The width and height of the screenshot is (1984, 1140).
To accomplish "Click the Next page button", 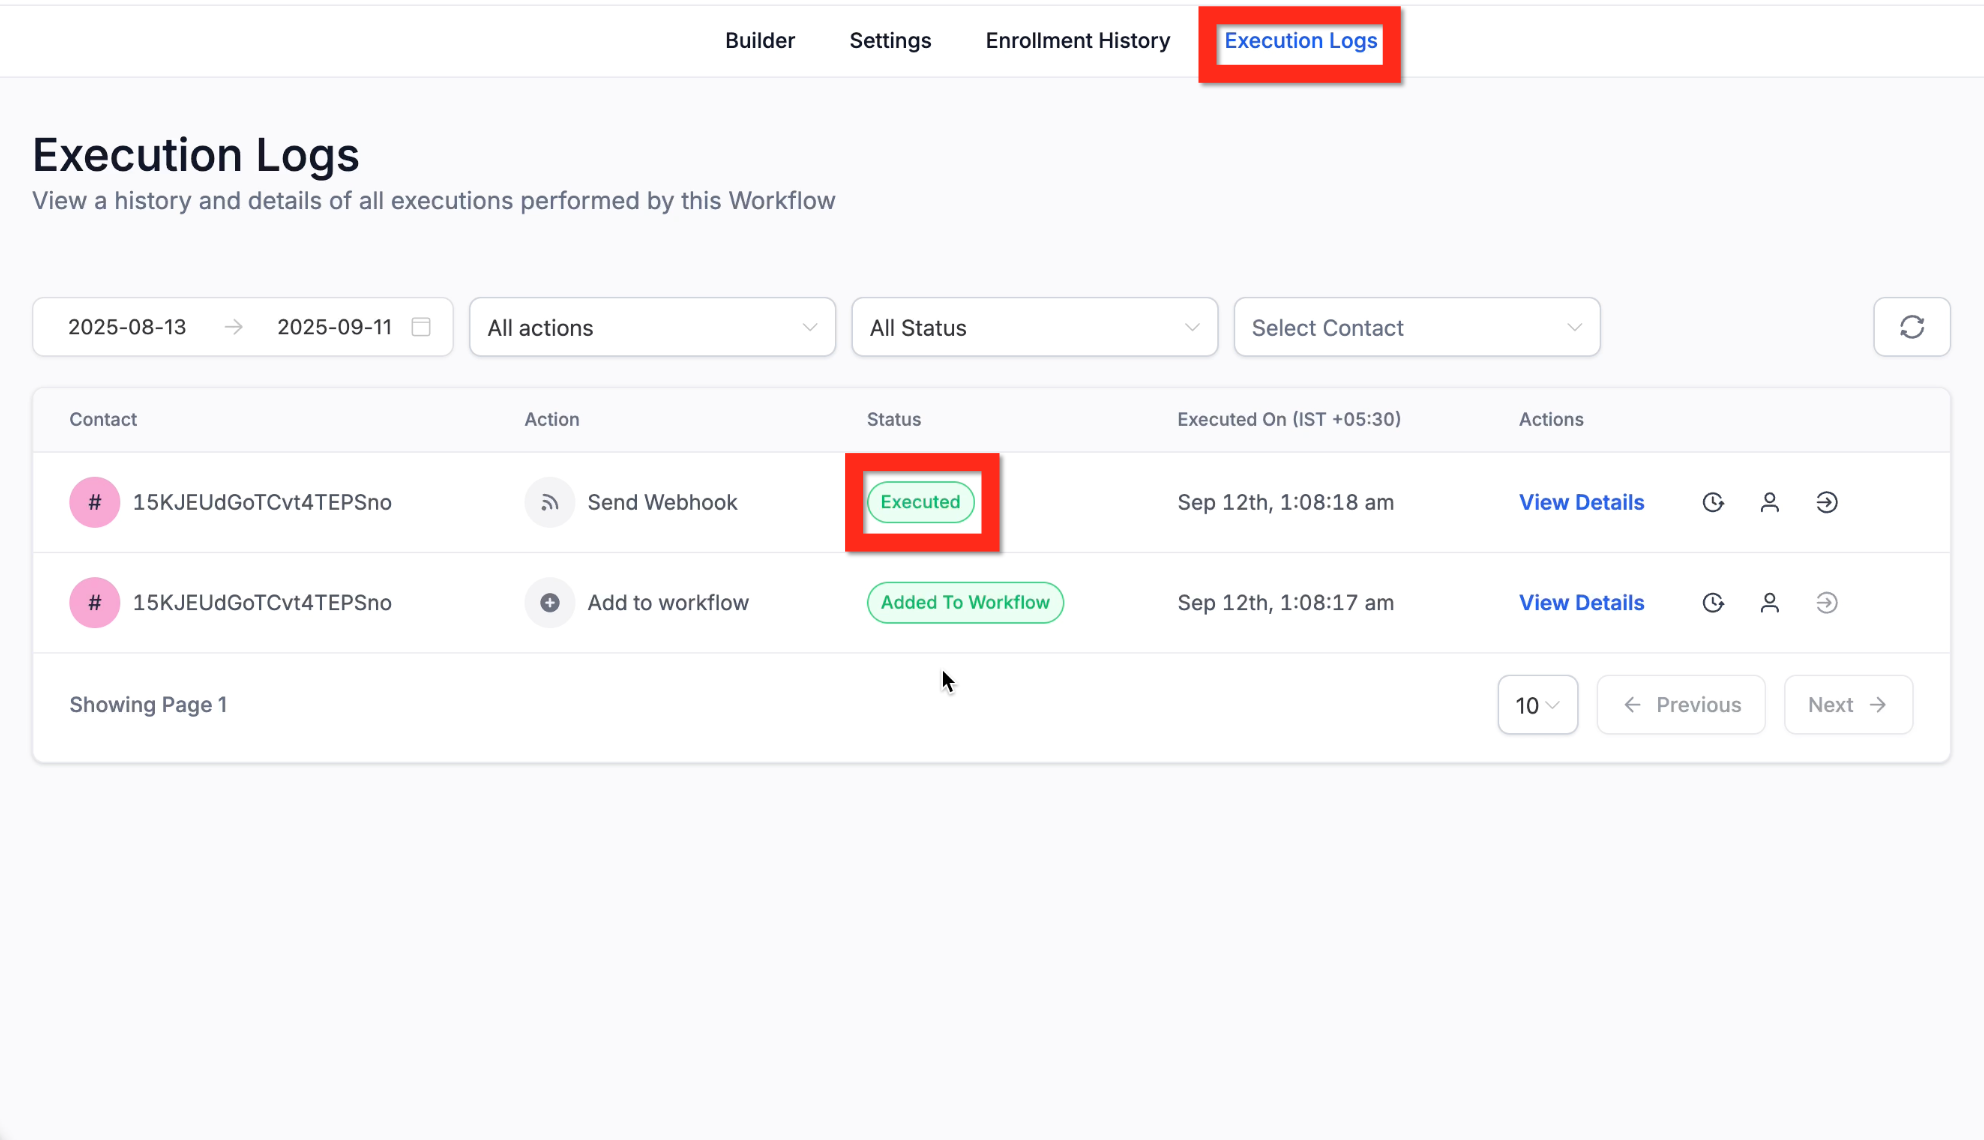I will click(1847, 705).
